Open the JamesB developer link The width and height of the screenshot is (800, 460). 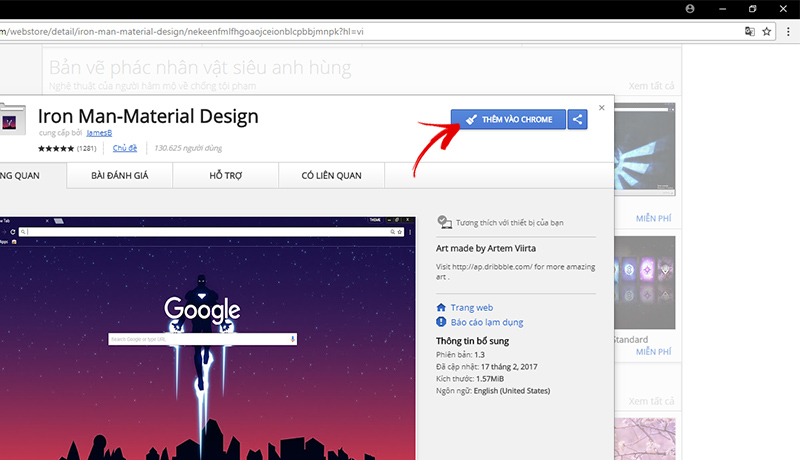(99, 133)
